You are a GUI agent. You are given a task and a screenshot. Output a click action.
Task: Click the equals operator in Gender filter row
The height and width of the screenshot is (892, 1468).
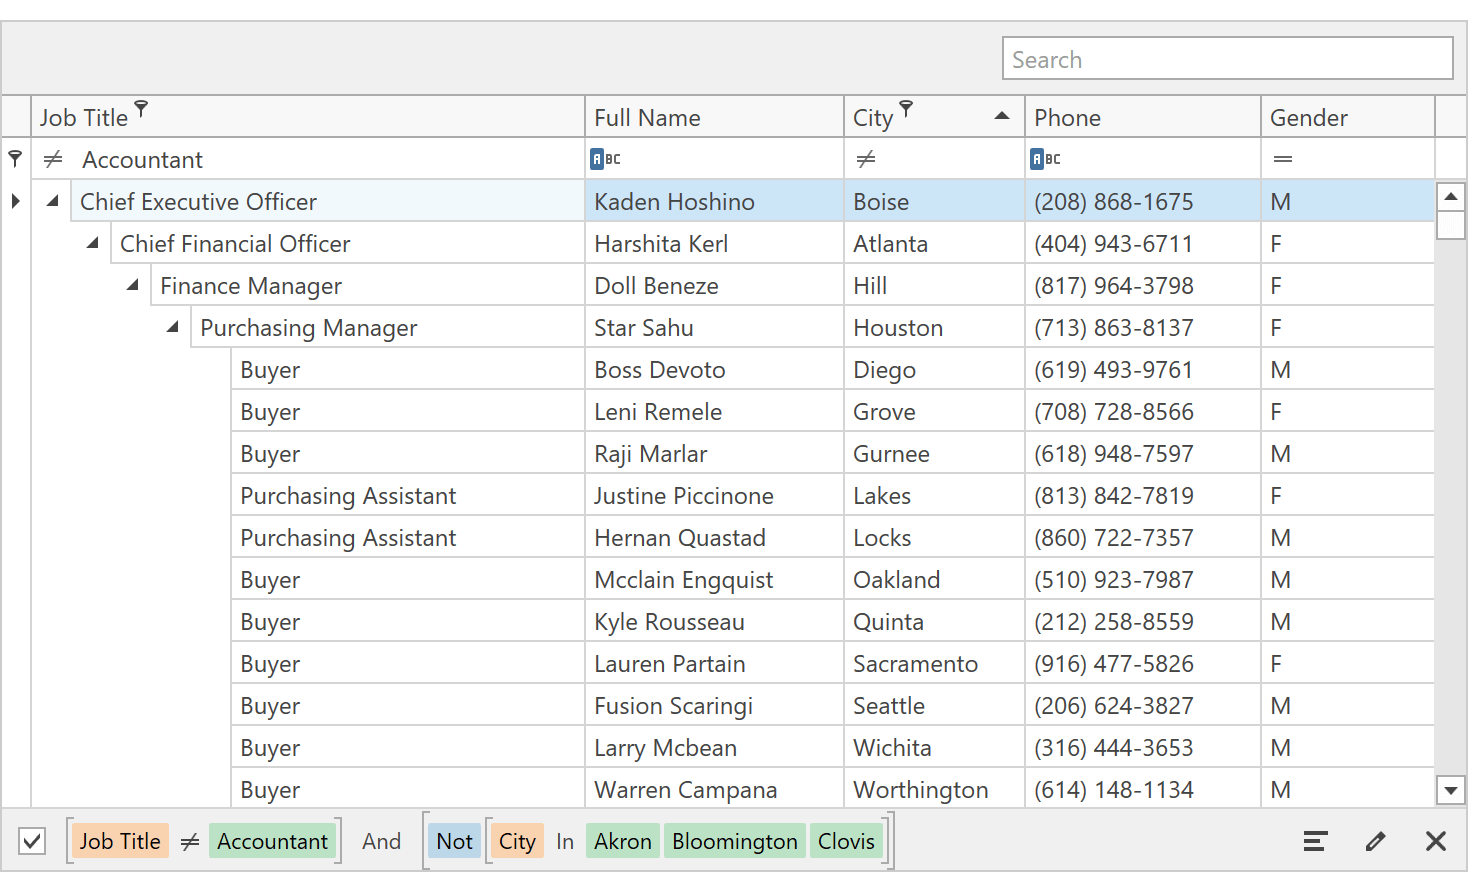click(x=1282, y=159)
